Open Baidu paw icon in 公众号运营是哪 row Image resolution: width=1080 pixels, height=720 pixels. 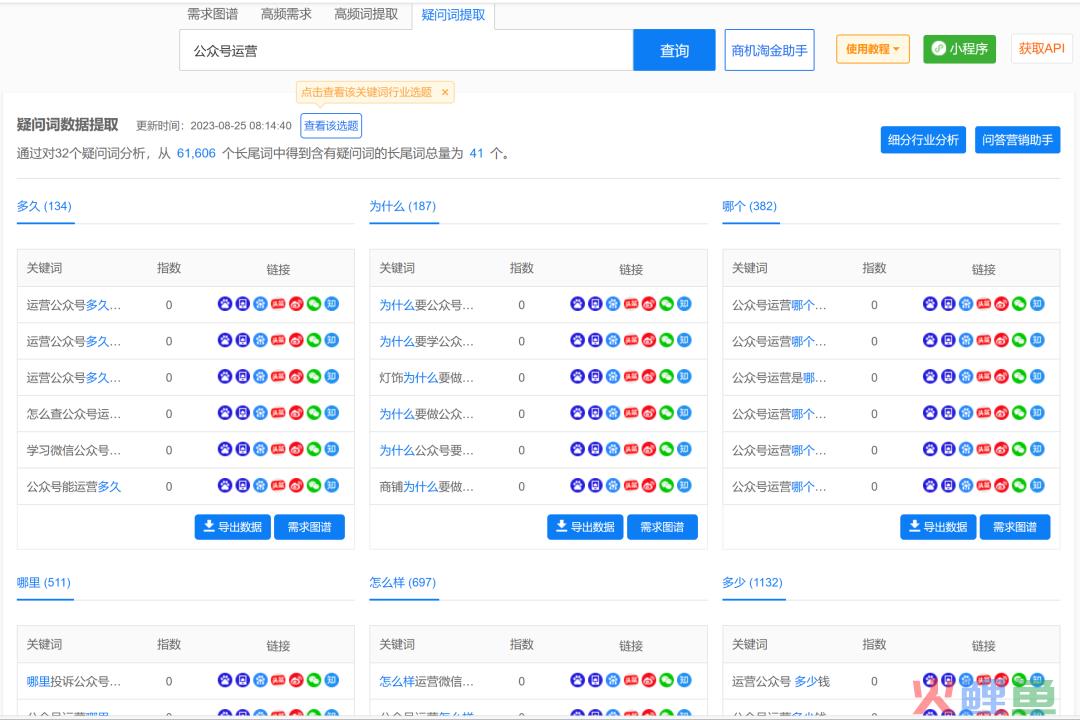pyautogui.click(x=930, y=377)
